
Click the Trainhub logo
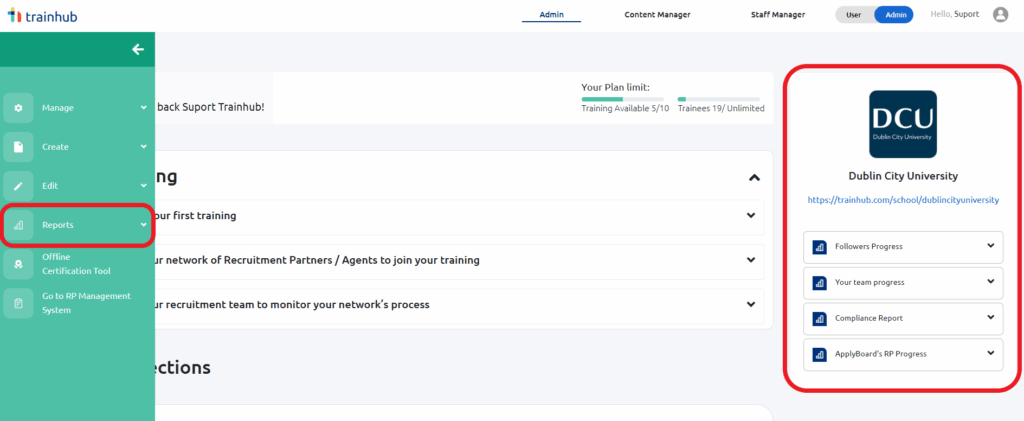tap(42, 15)
